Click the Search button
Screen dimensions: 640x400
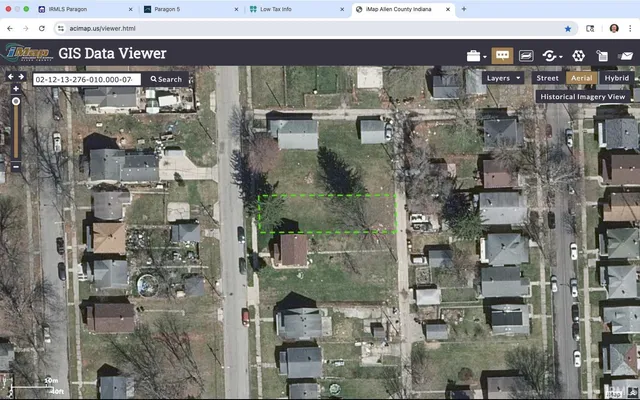[166, 79]
